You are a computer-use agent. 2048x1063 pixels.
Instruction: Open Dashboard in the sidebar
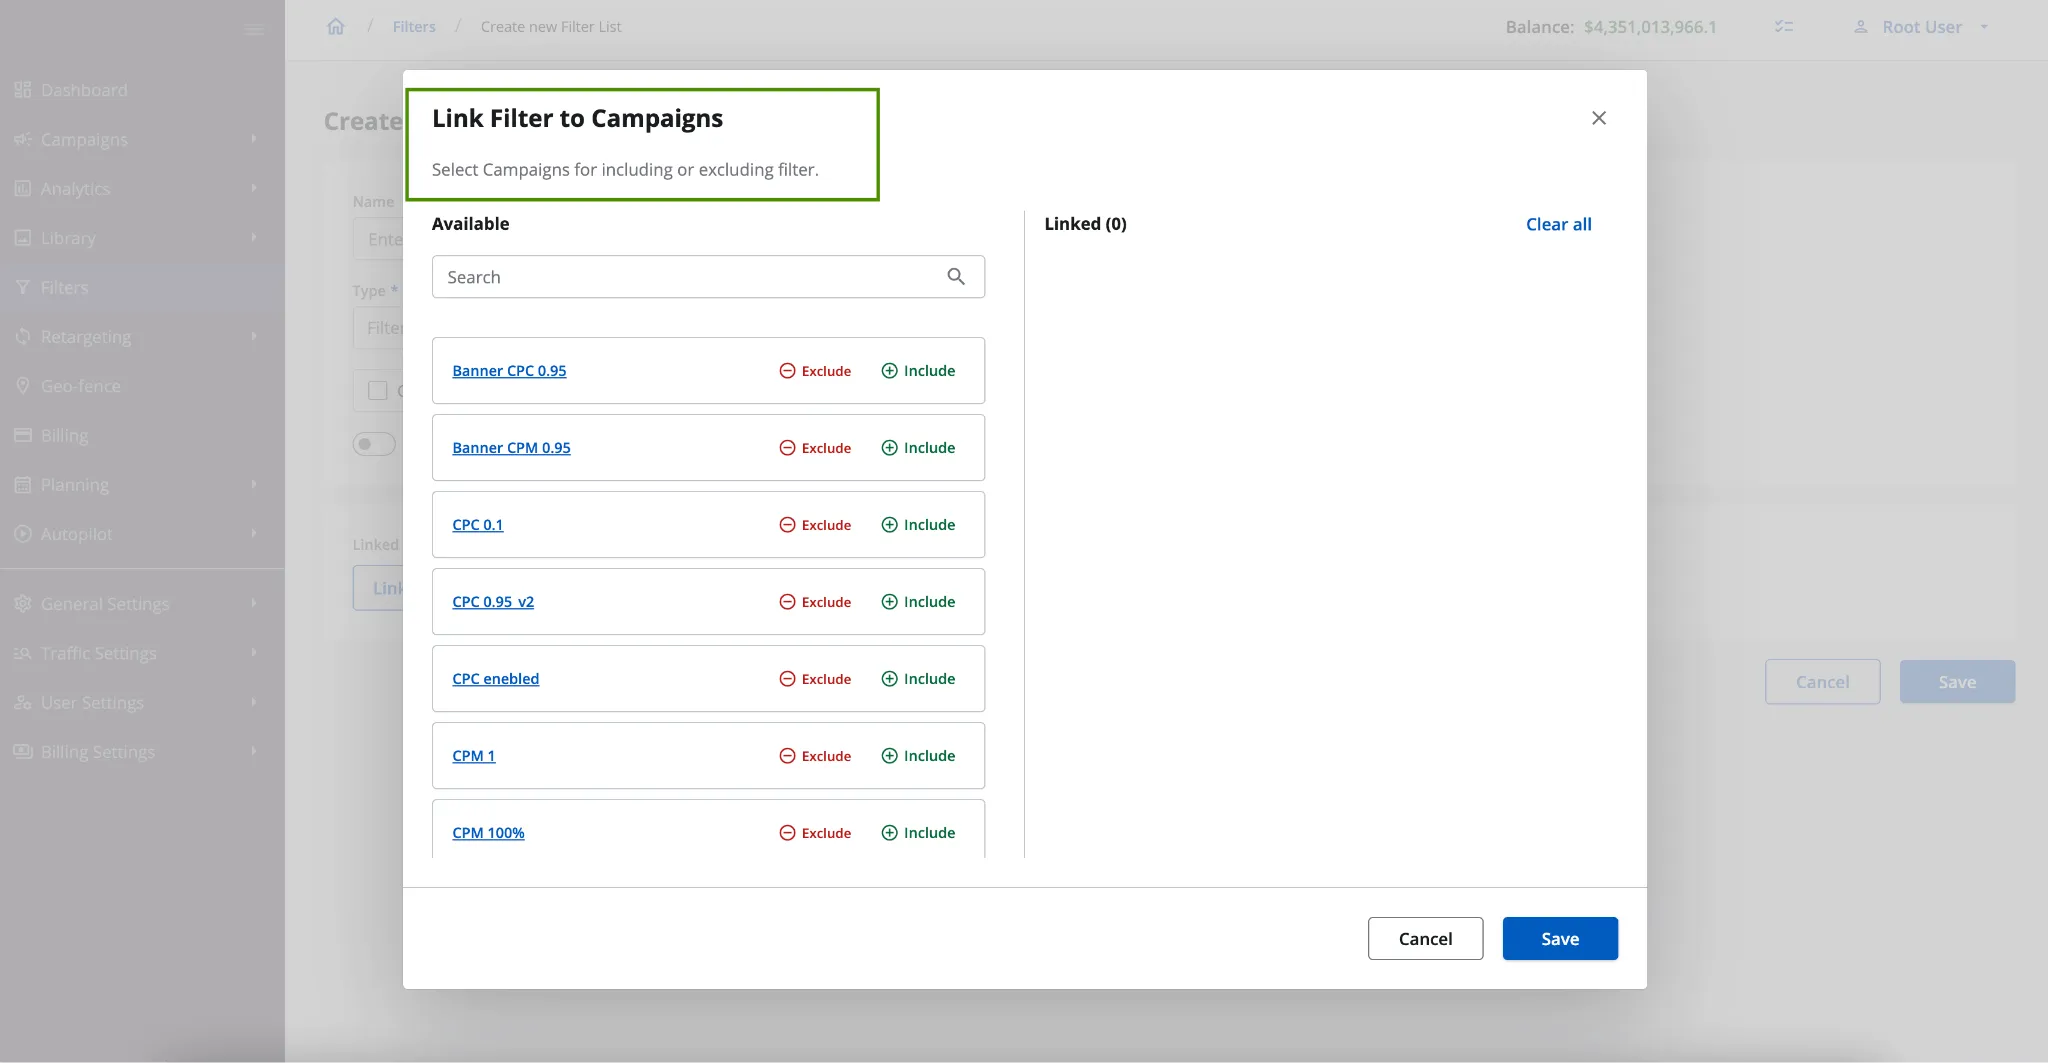pos(142,90)
